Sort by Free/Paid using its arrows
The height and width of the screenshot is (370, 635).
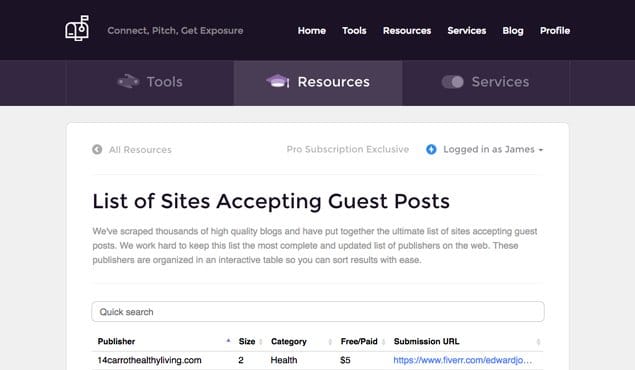coord(383,342)
